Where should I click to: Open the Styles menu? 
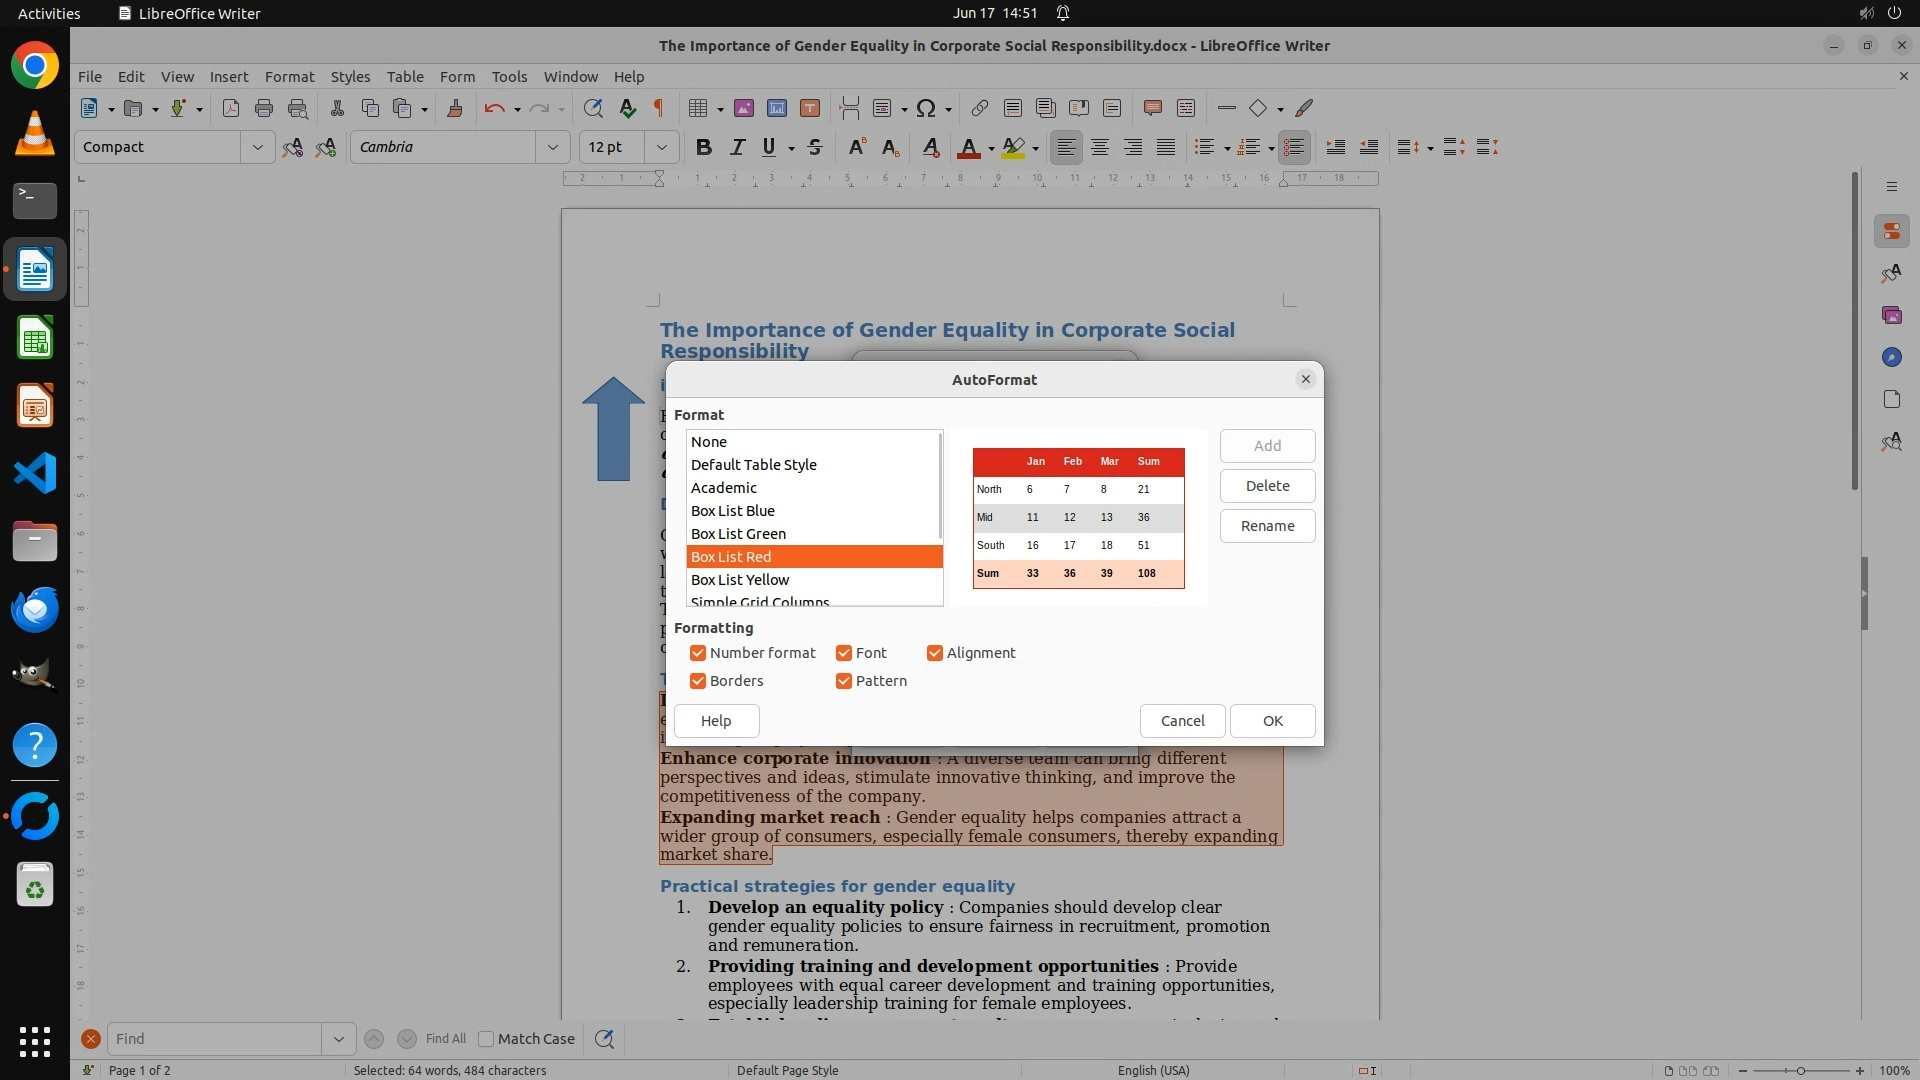[350, 76]
